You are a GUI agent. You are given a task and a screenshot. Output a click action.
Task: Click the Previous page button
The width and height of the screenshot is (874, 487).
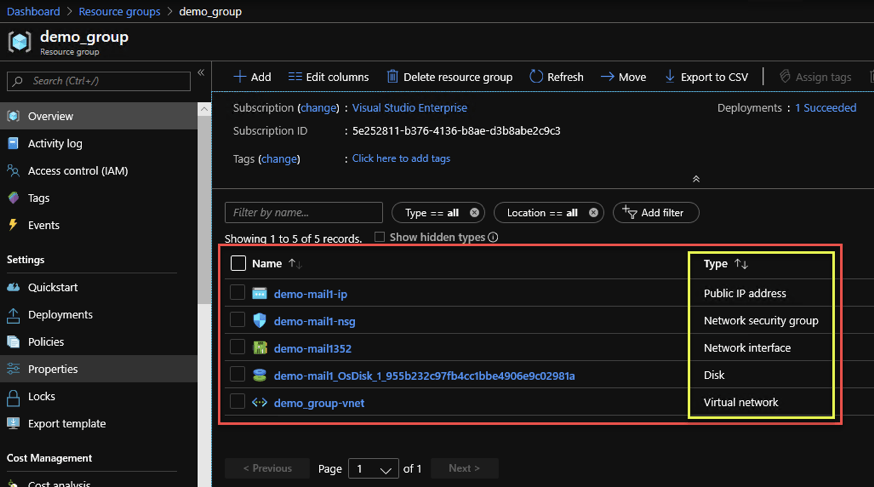coord(267,468)
